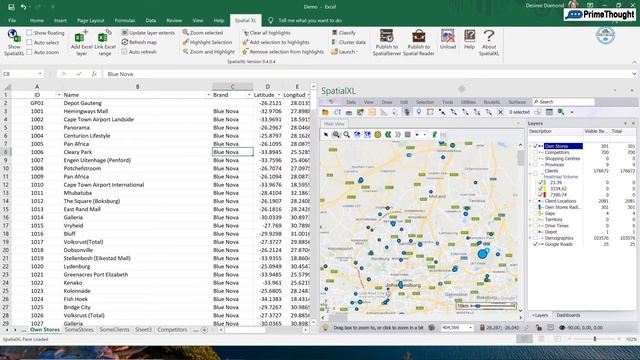Toggle Auto select checkbox
The height and width of the screenshot is (360, 640).
pyautogui.click(x=29, y=42)
